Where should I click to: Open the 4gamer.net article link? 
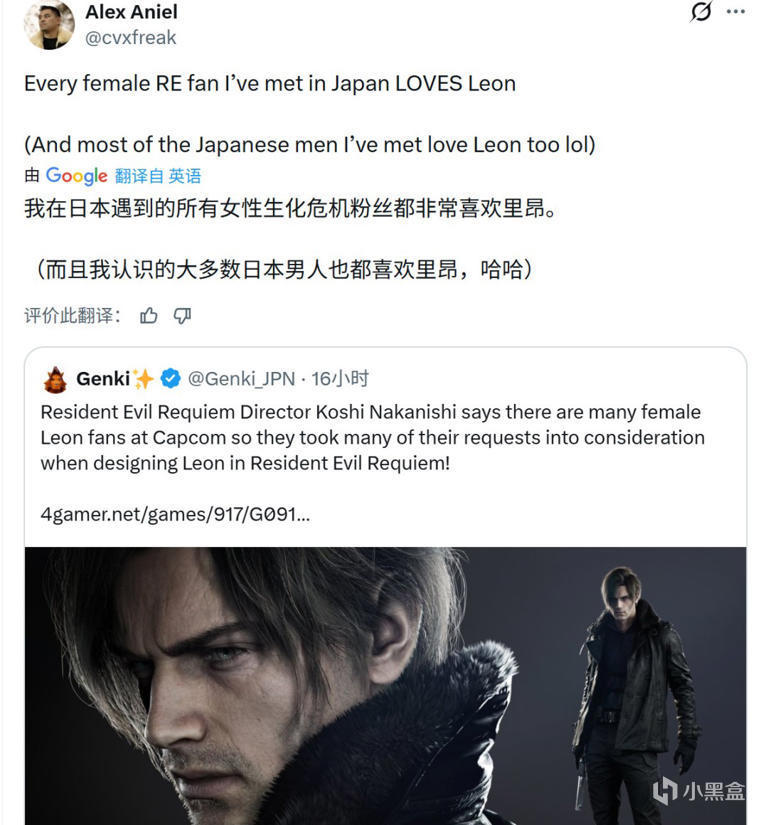pyautogui.click(x=175, y=514)
